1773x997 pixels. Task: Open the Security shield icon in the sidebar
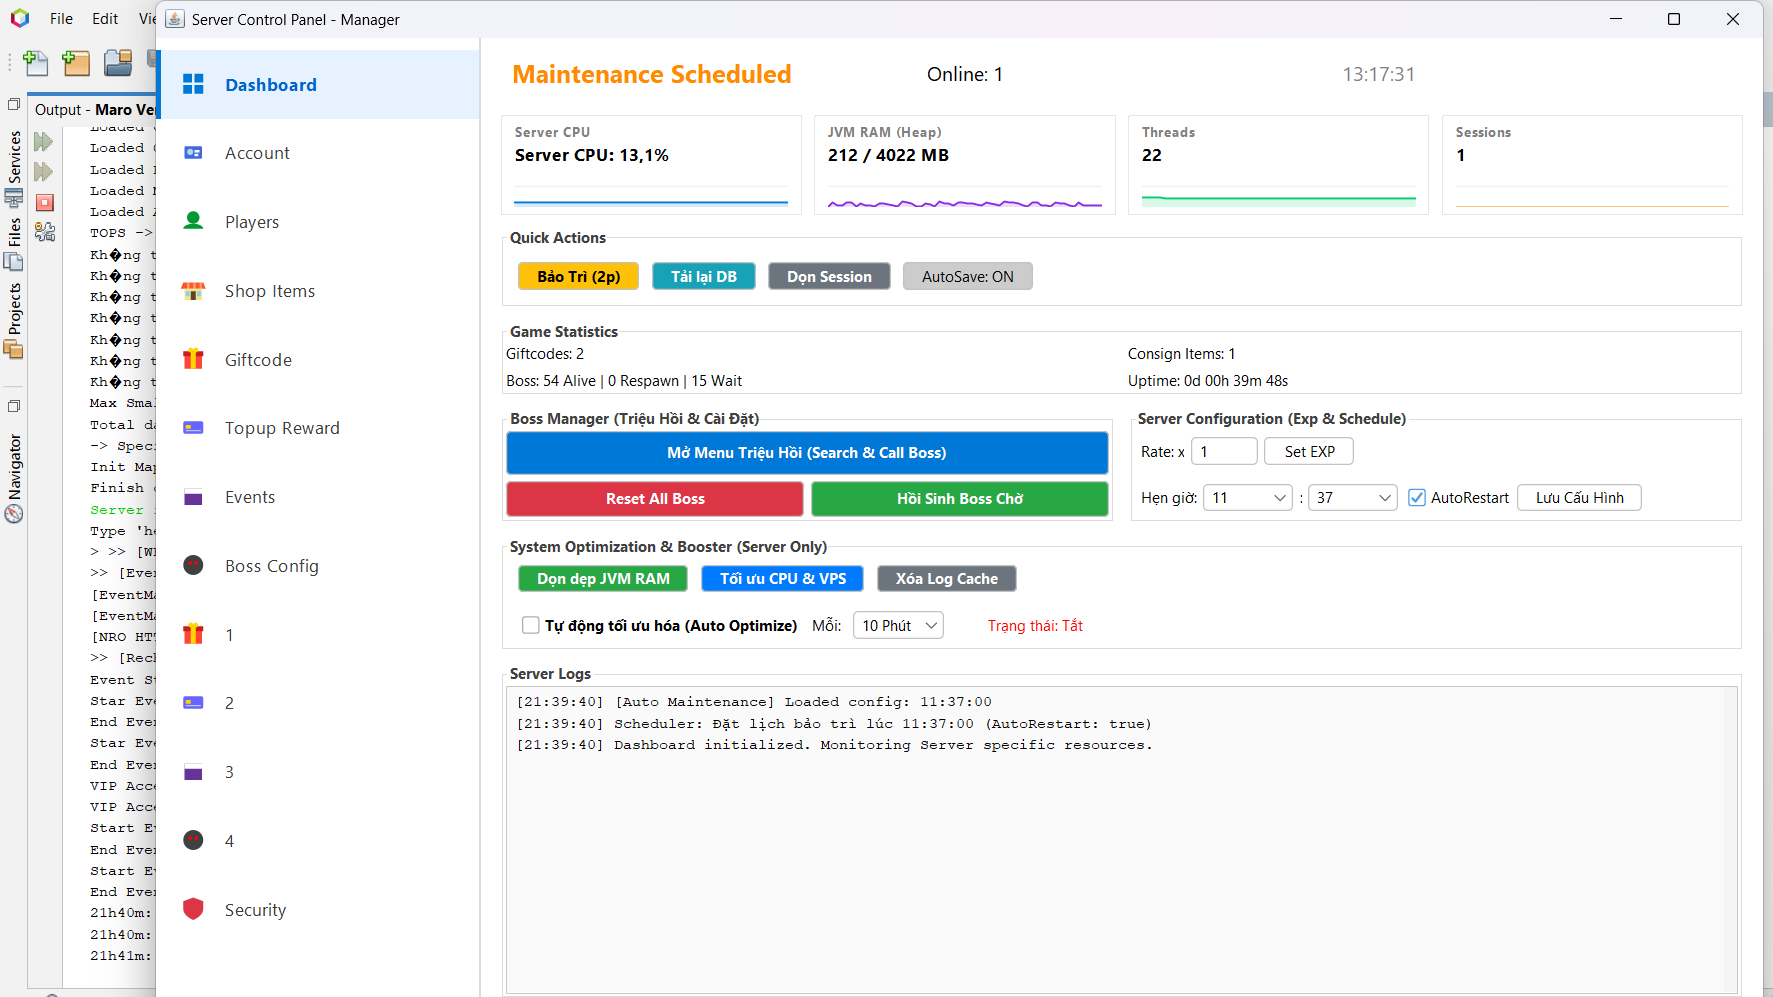pos(193,909)
